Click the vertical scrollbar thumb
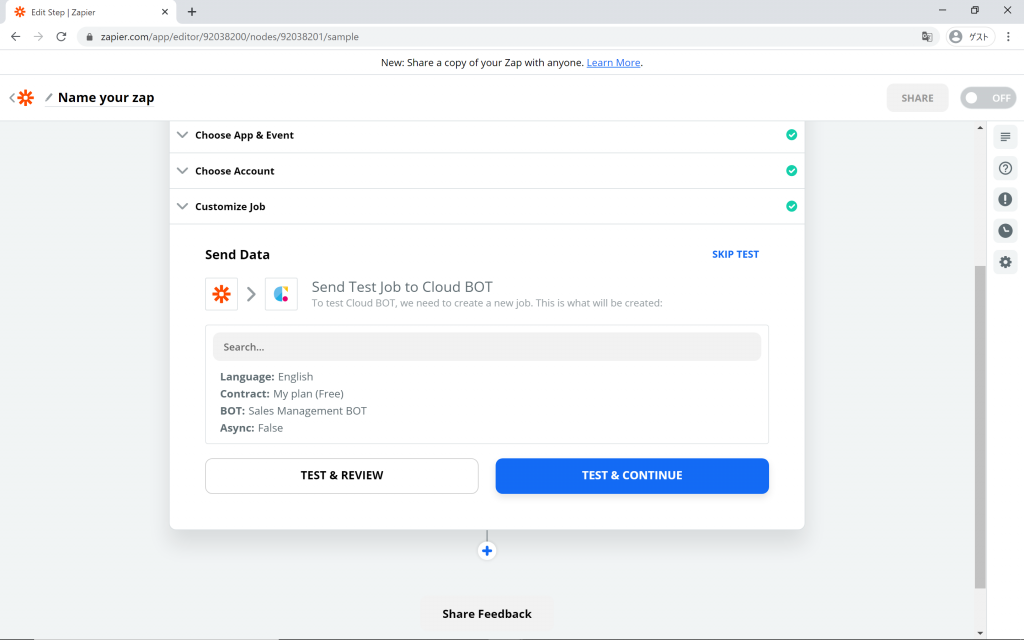1024x640 pixels. pyautogui.click(x=980, y=427)
